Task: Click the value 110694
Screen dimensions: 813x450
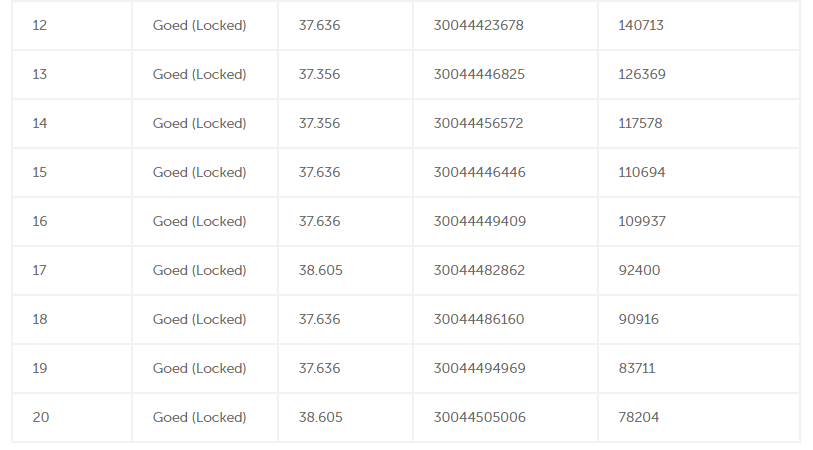Action: coord(642,173)
